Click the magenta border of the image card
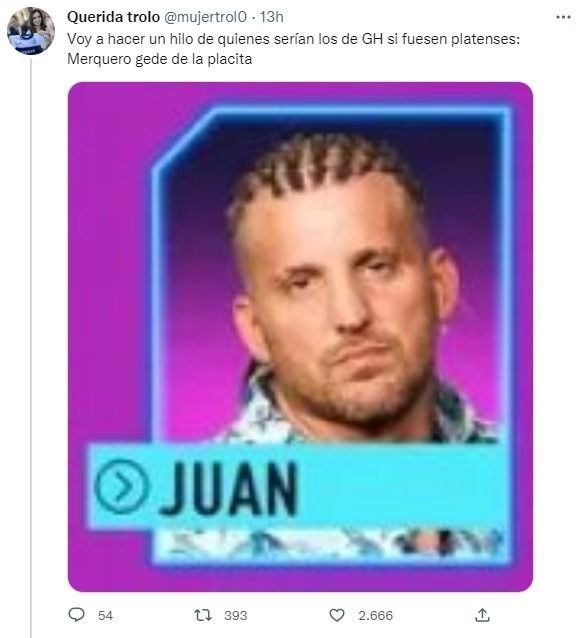585x638 pixels. (108, 285)
